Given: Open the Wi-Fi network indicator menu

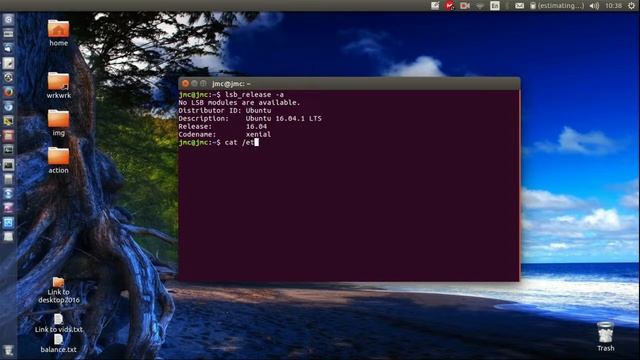Looking at the screenshot, I should [x=480, y=6].
